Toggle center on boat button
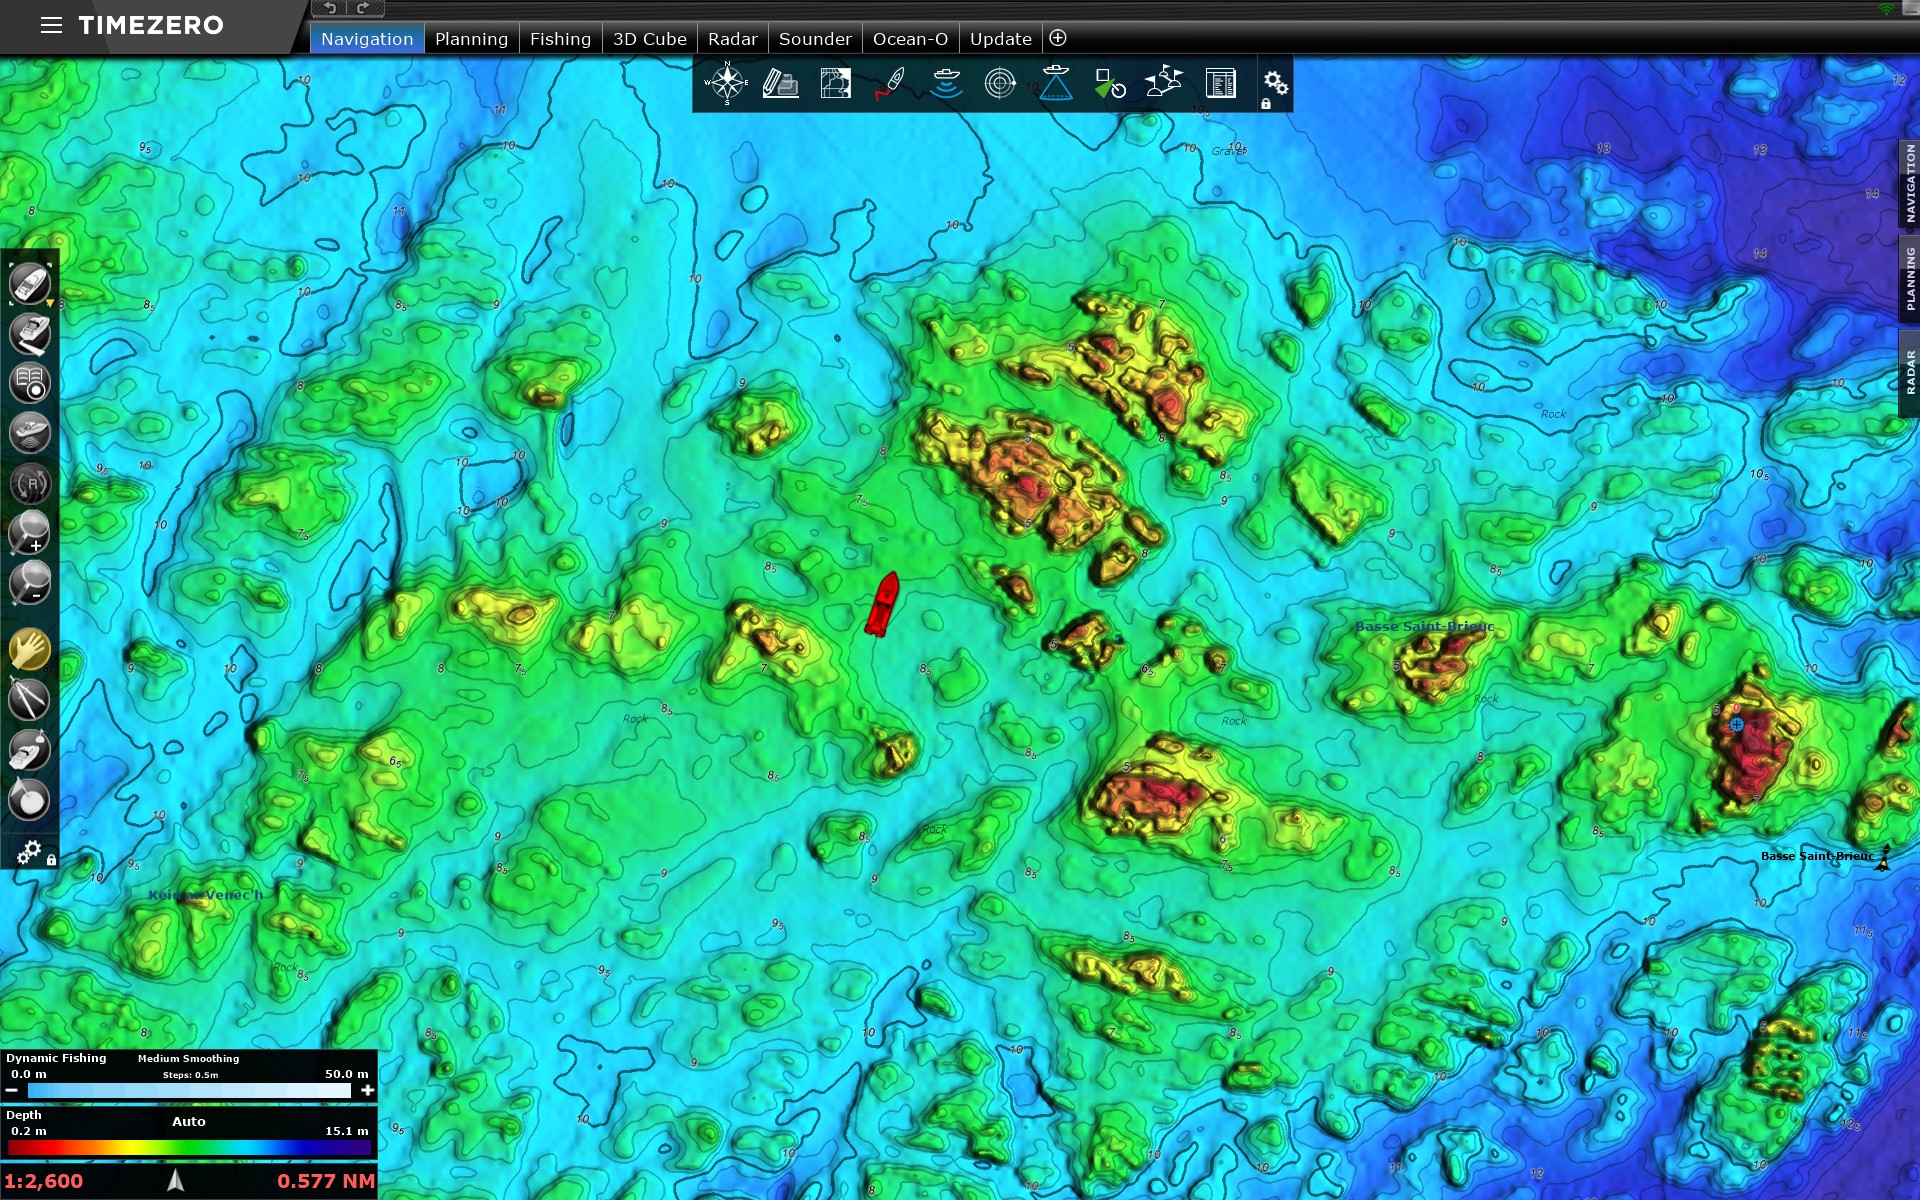This screenshot has width=1920, height=1200. pos(29,284)
